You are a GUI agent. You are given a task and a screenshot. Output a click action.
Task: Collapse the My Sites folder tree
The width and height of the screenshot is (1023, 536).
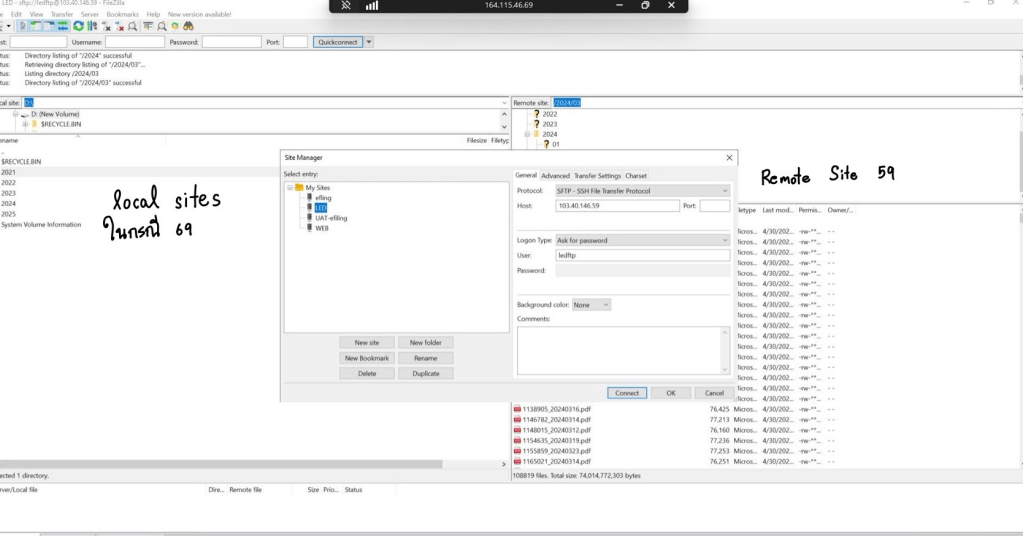tap(290, 188)
